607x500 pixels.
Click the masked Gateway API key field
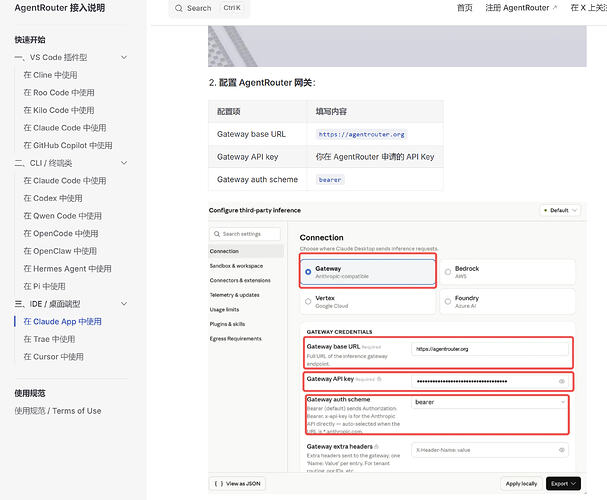click(490, 381)
